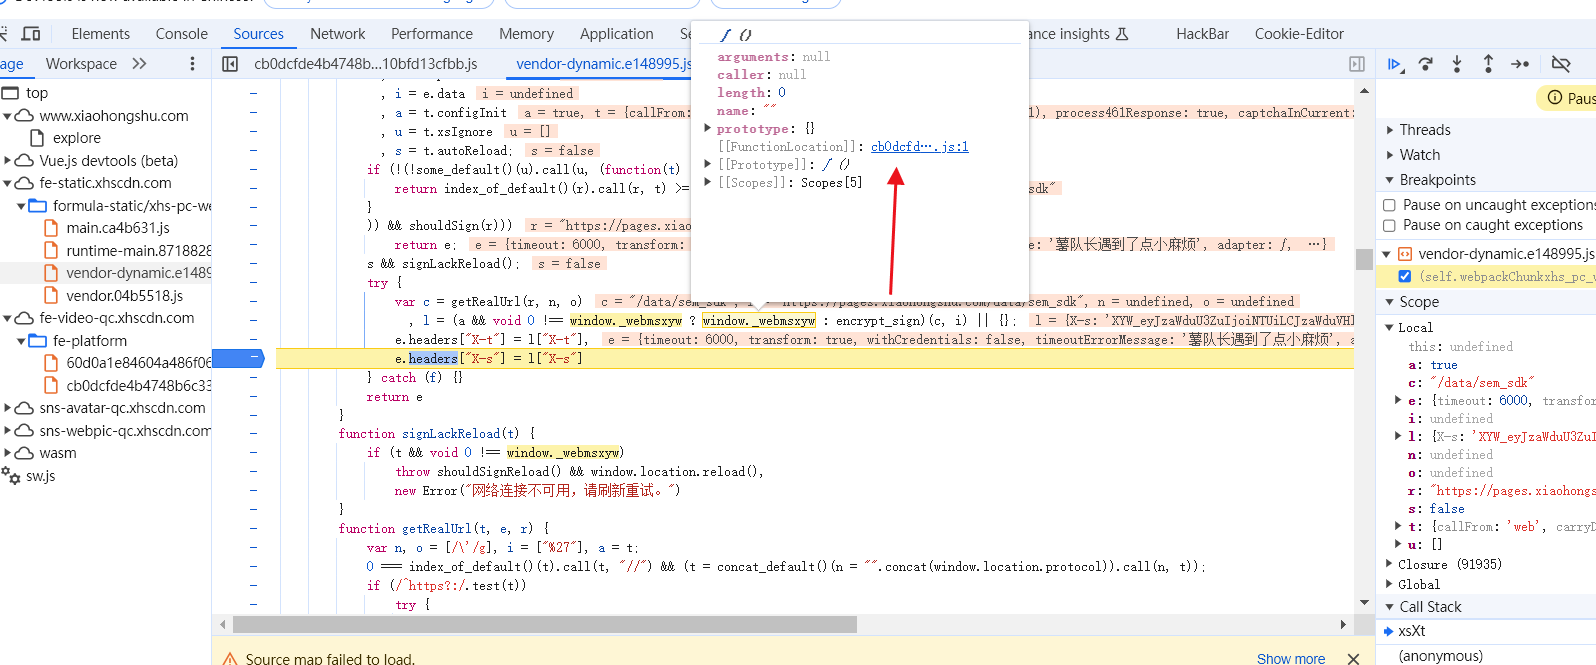Click the Show more link

tap(1290, 658)
